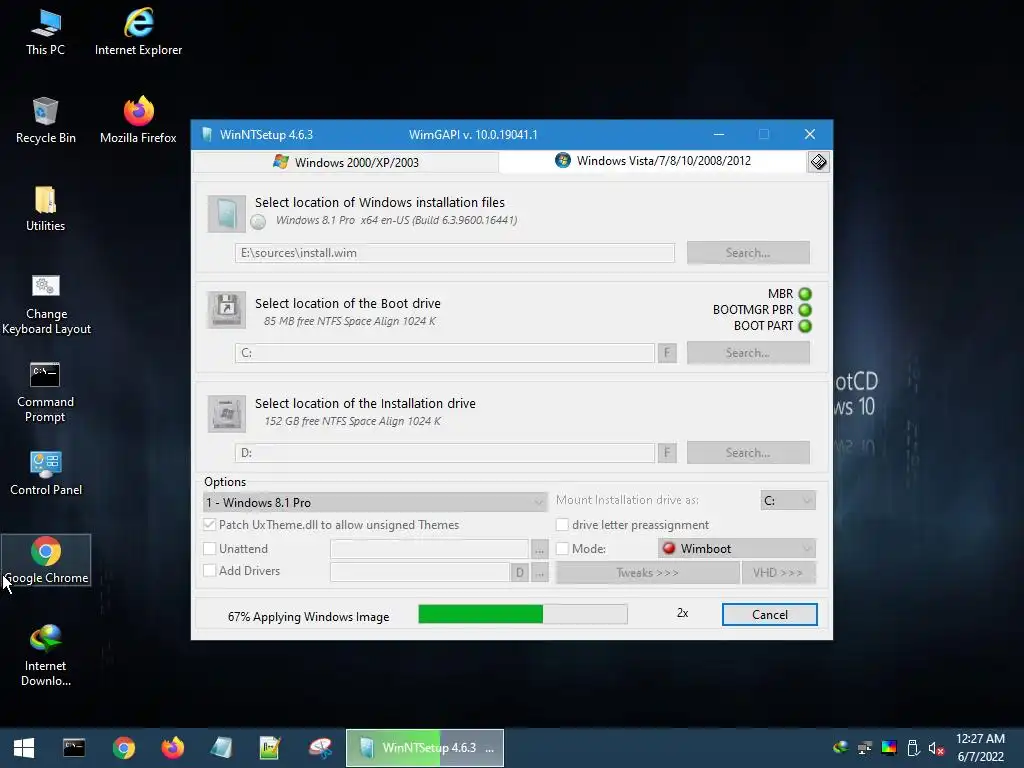This screenshot has width=1024, height=768.
Task: Enable the Mode checkbox
Action: [562, 549]
